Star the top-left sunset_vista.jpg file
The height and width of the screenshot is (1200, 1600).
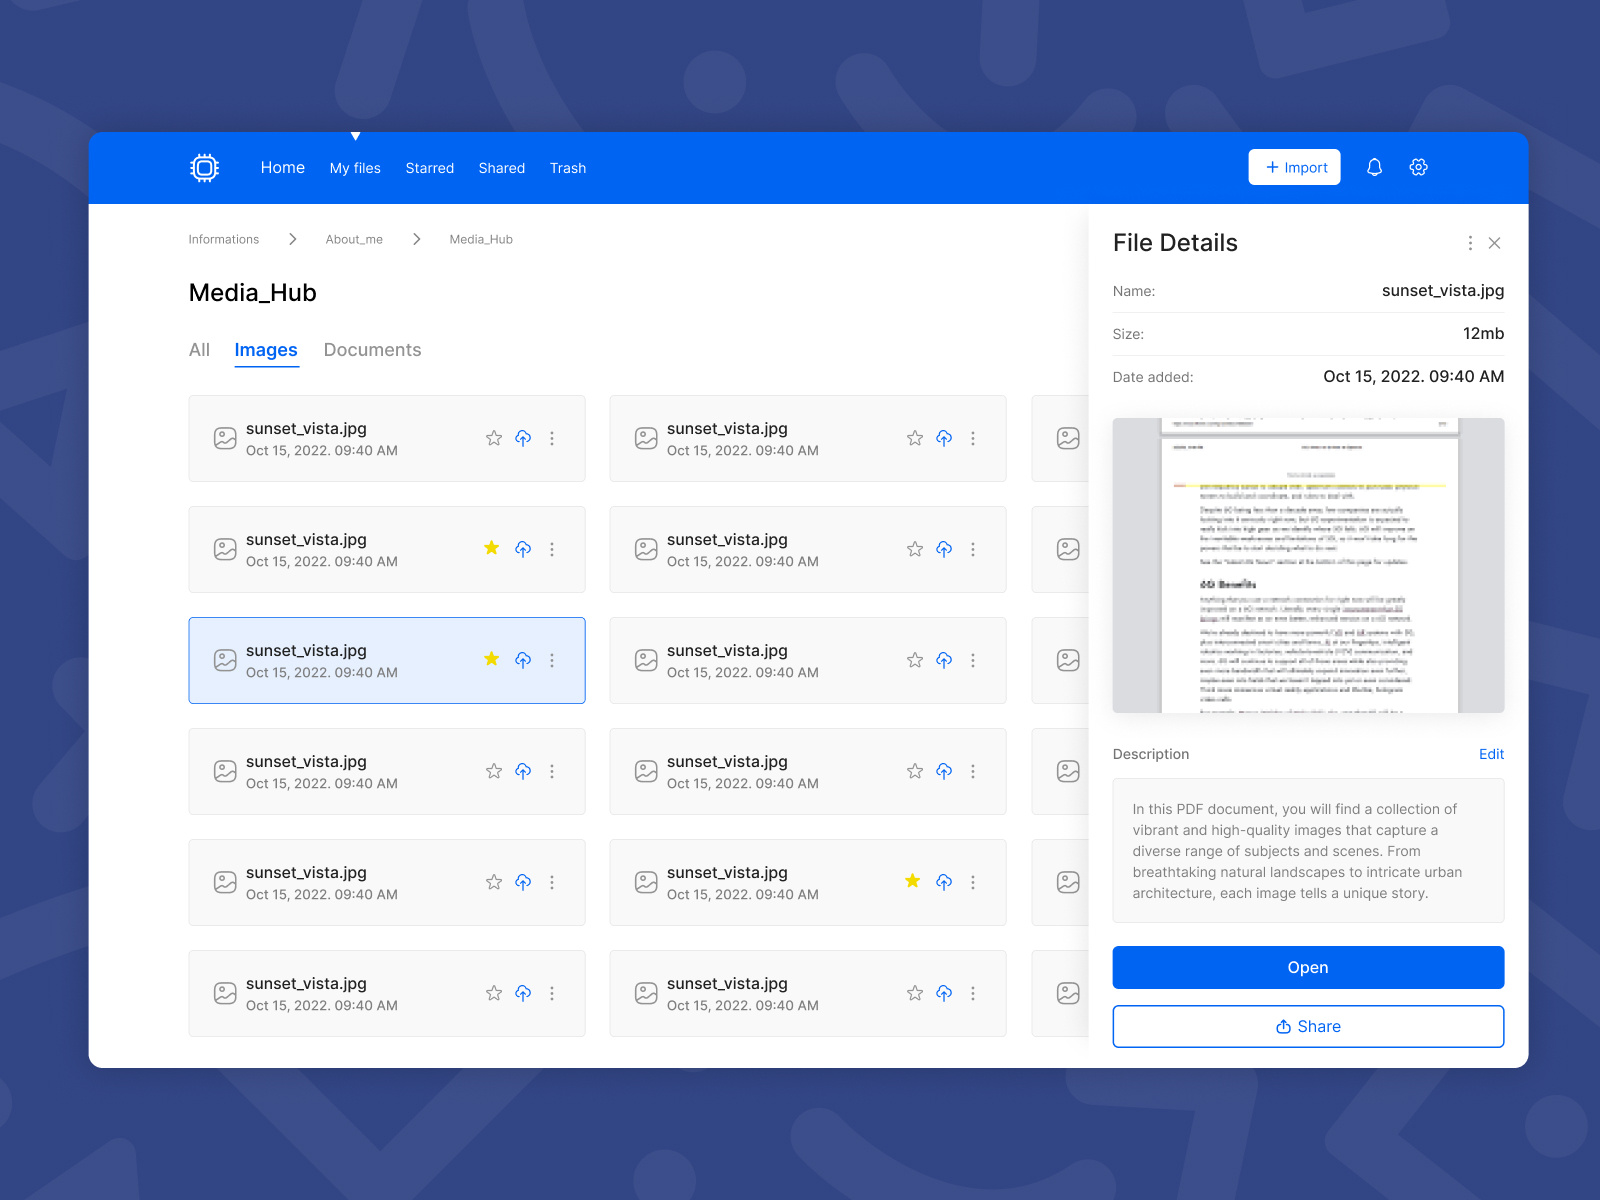coord(493,438)
